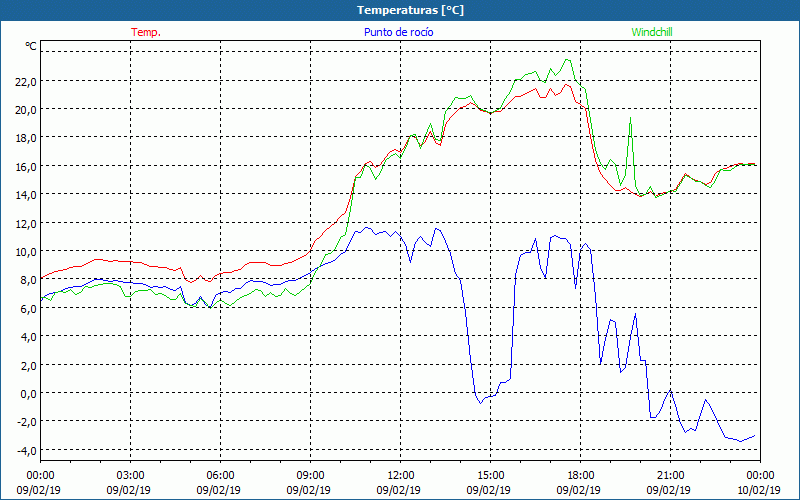800x500 pixels.
Task: Click the 18:00 time axis label
Action: coord(581,476)
